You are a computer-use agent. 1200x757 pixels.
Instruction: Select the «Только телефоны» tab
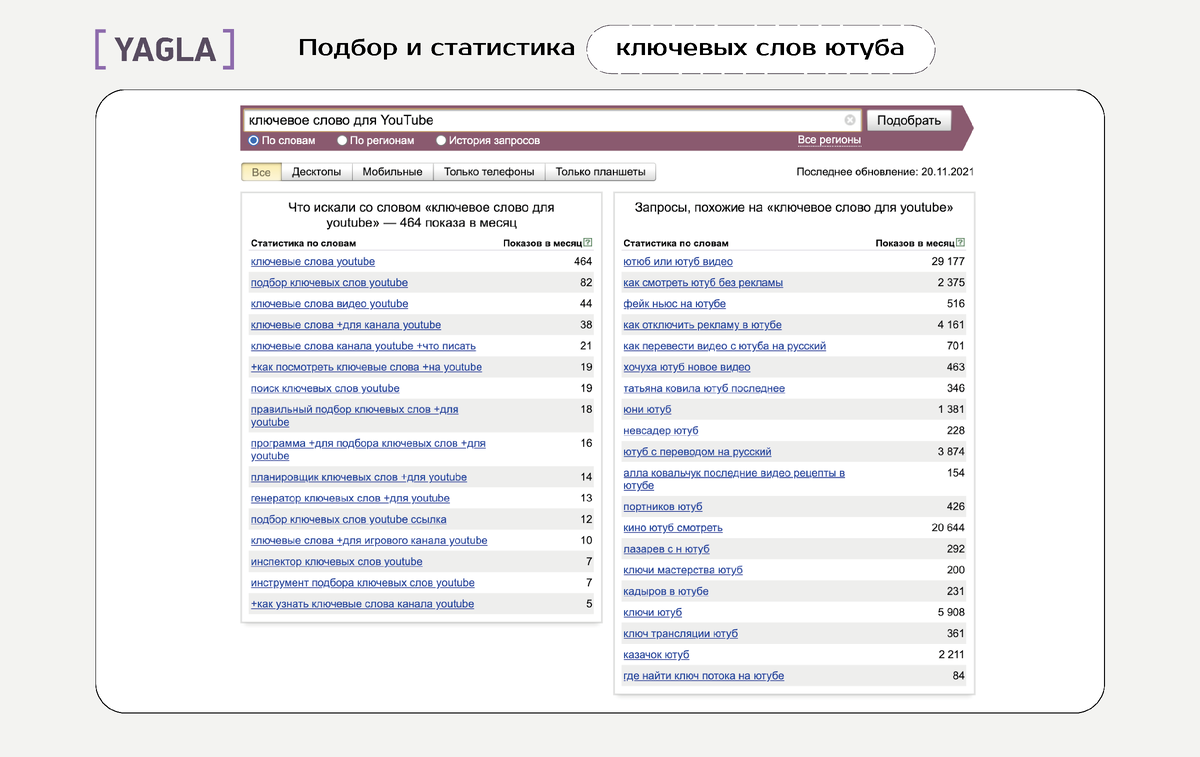coord(487,171)
